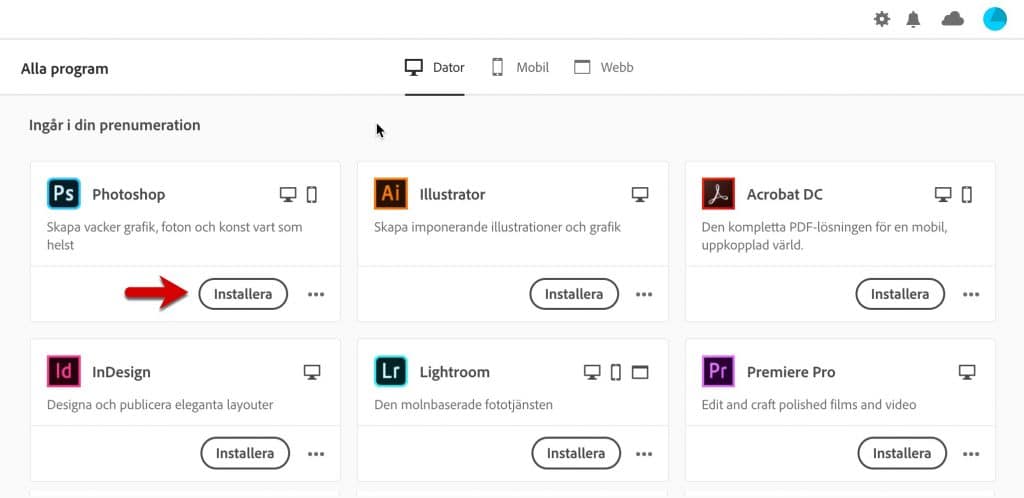Open the cloud sync status icon
This screenshot has width=1024, height=498.
pos(953,20)
